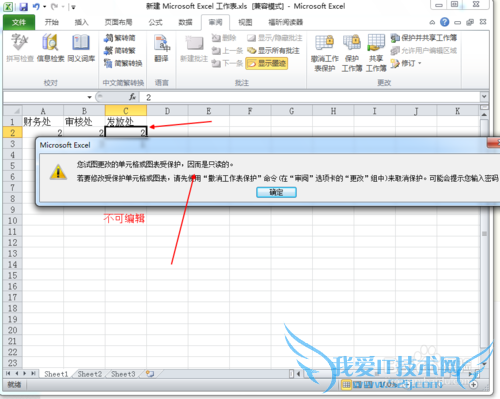Convert traditional to simplified (繁转简)
Screen dimensions: 500x399
click(120, 38)
